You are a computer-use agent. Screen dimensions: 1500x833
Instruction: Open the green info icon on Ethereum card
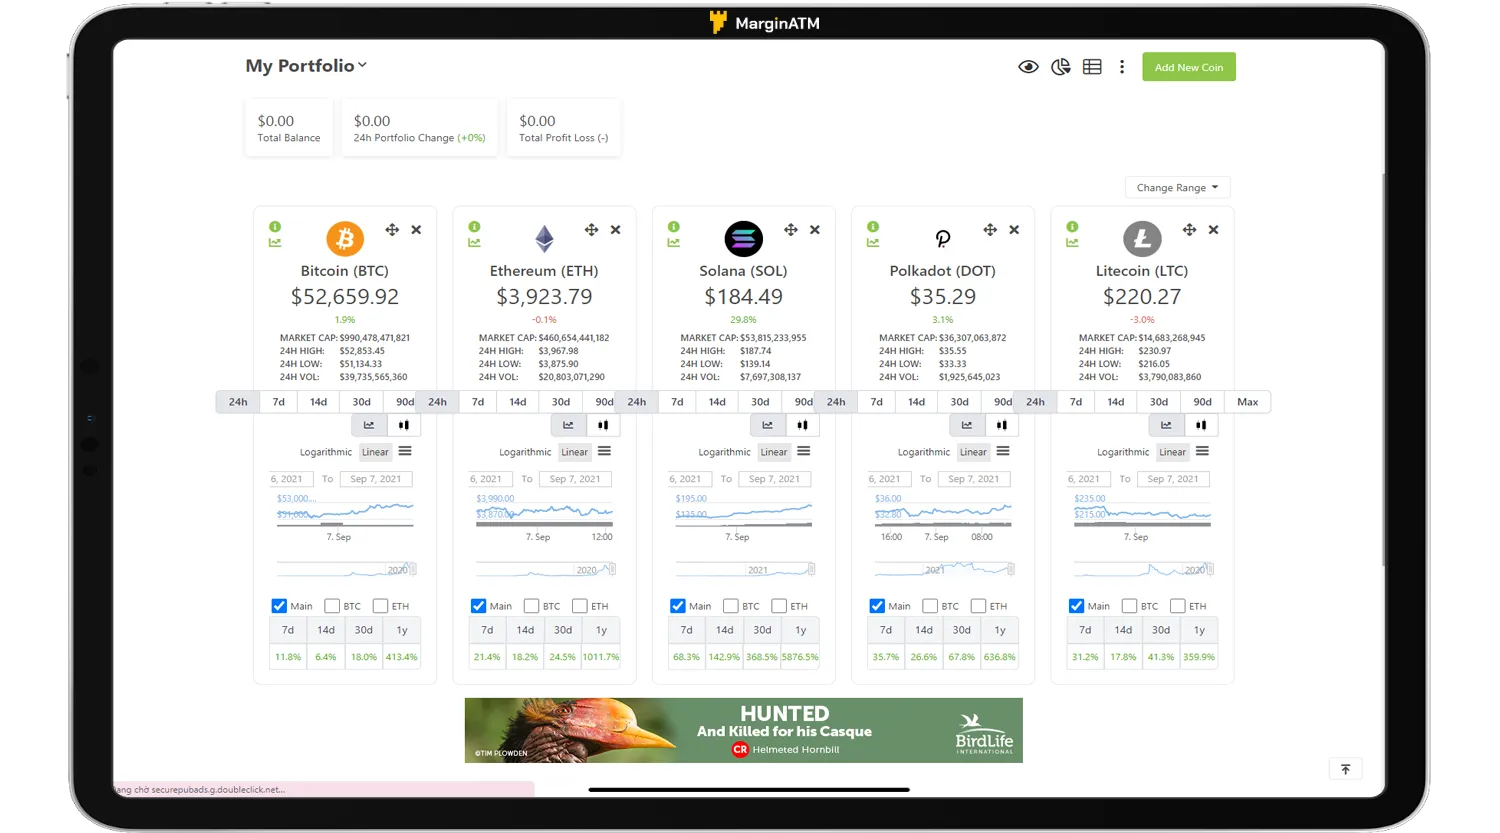(474, 227)
